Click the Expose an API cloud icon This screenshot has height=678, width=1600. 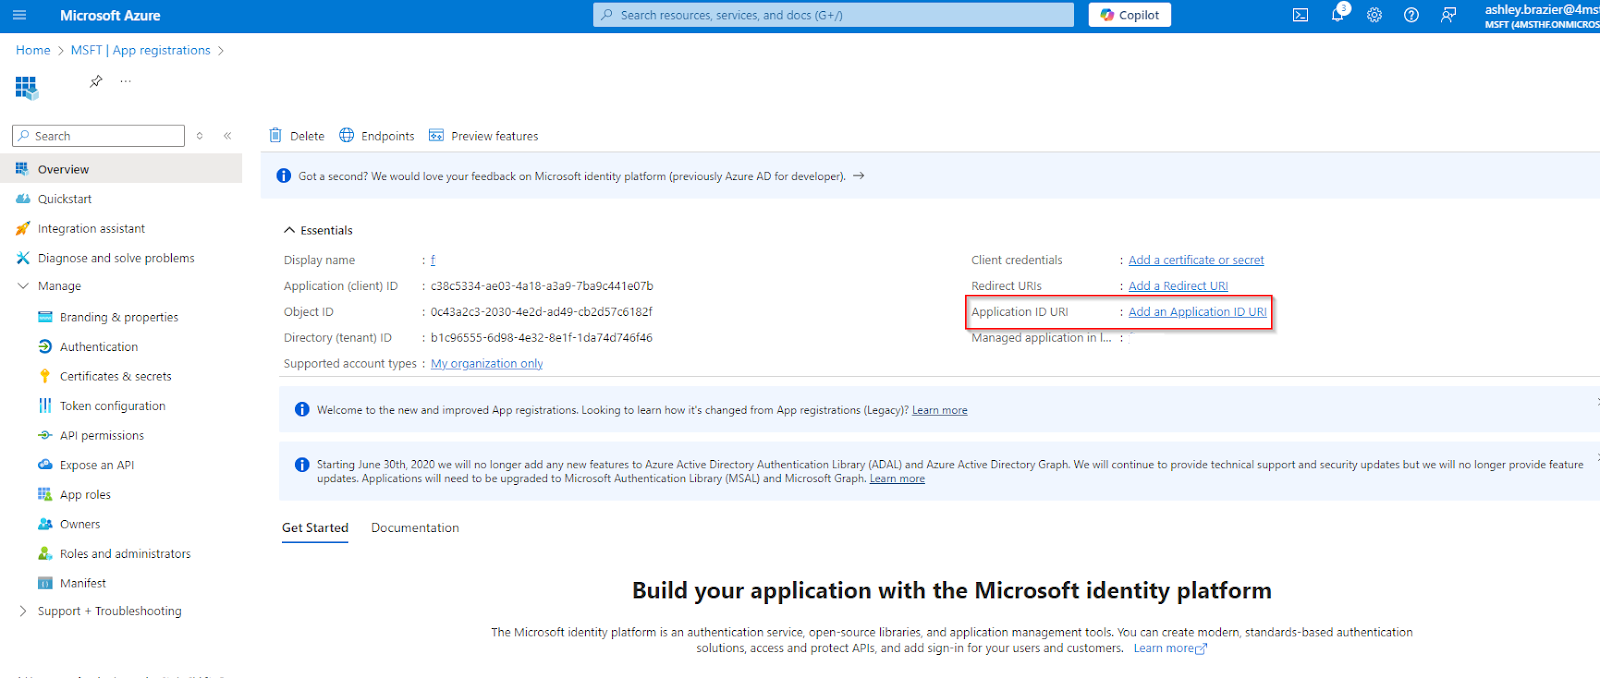(x=45, y=465)
